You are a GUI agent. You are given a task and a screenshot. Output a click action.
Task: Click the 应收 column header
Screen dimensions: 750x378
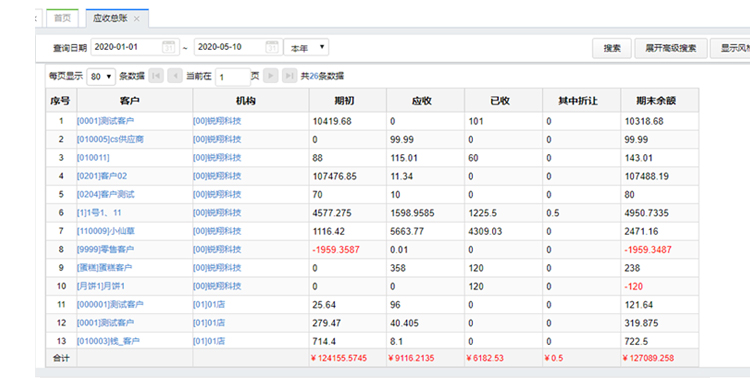pyautogui.click(x=425, y=100)
